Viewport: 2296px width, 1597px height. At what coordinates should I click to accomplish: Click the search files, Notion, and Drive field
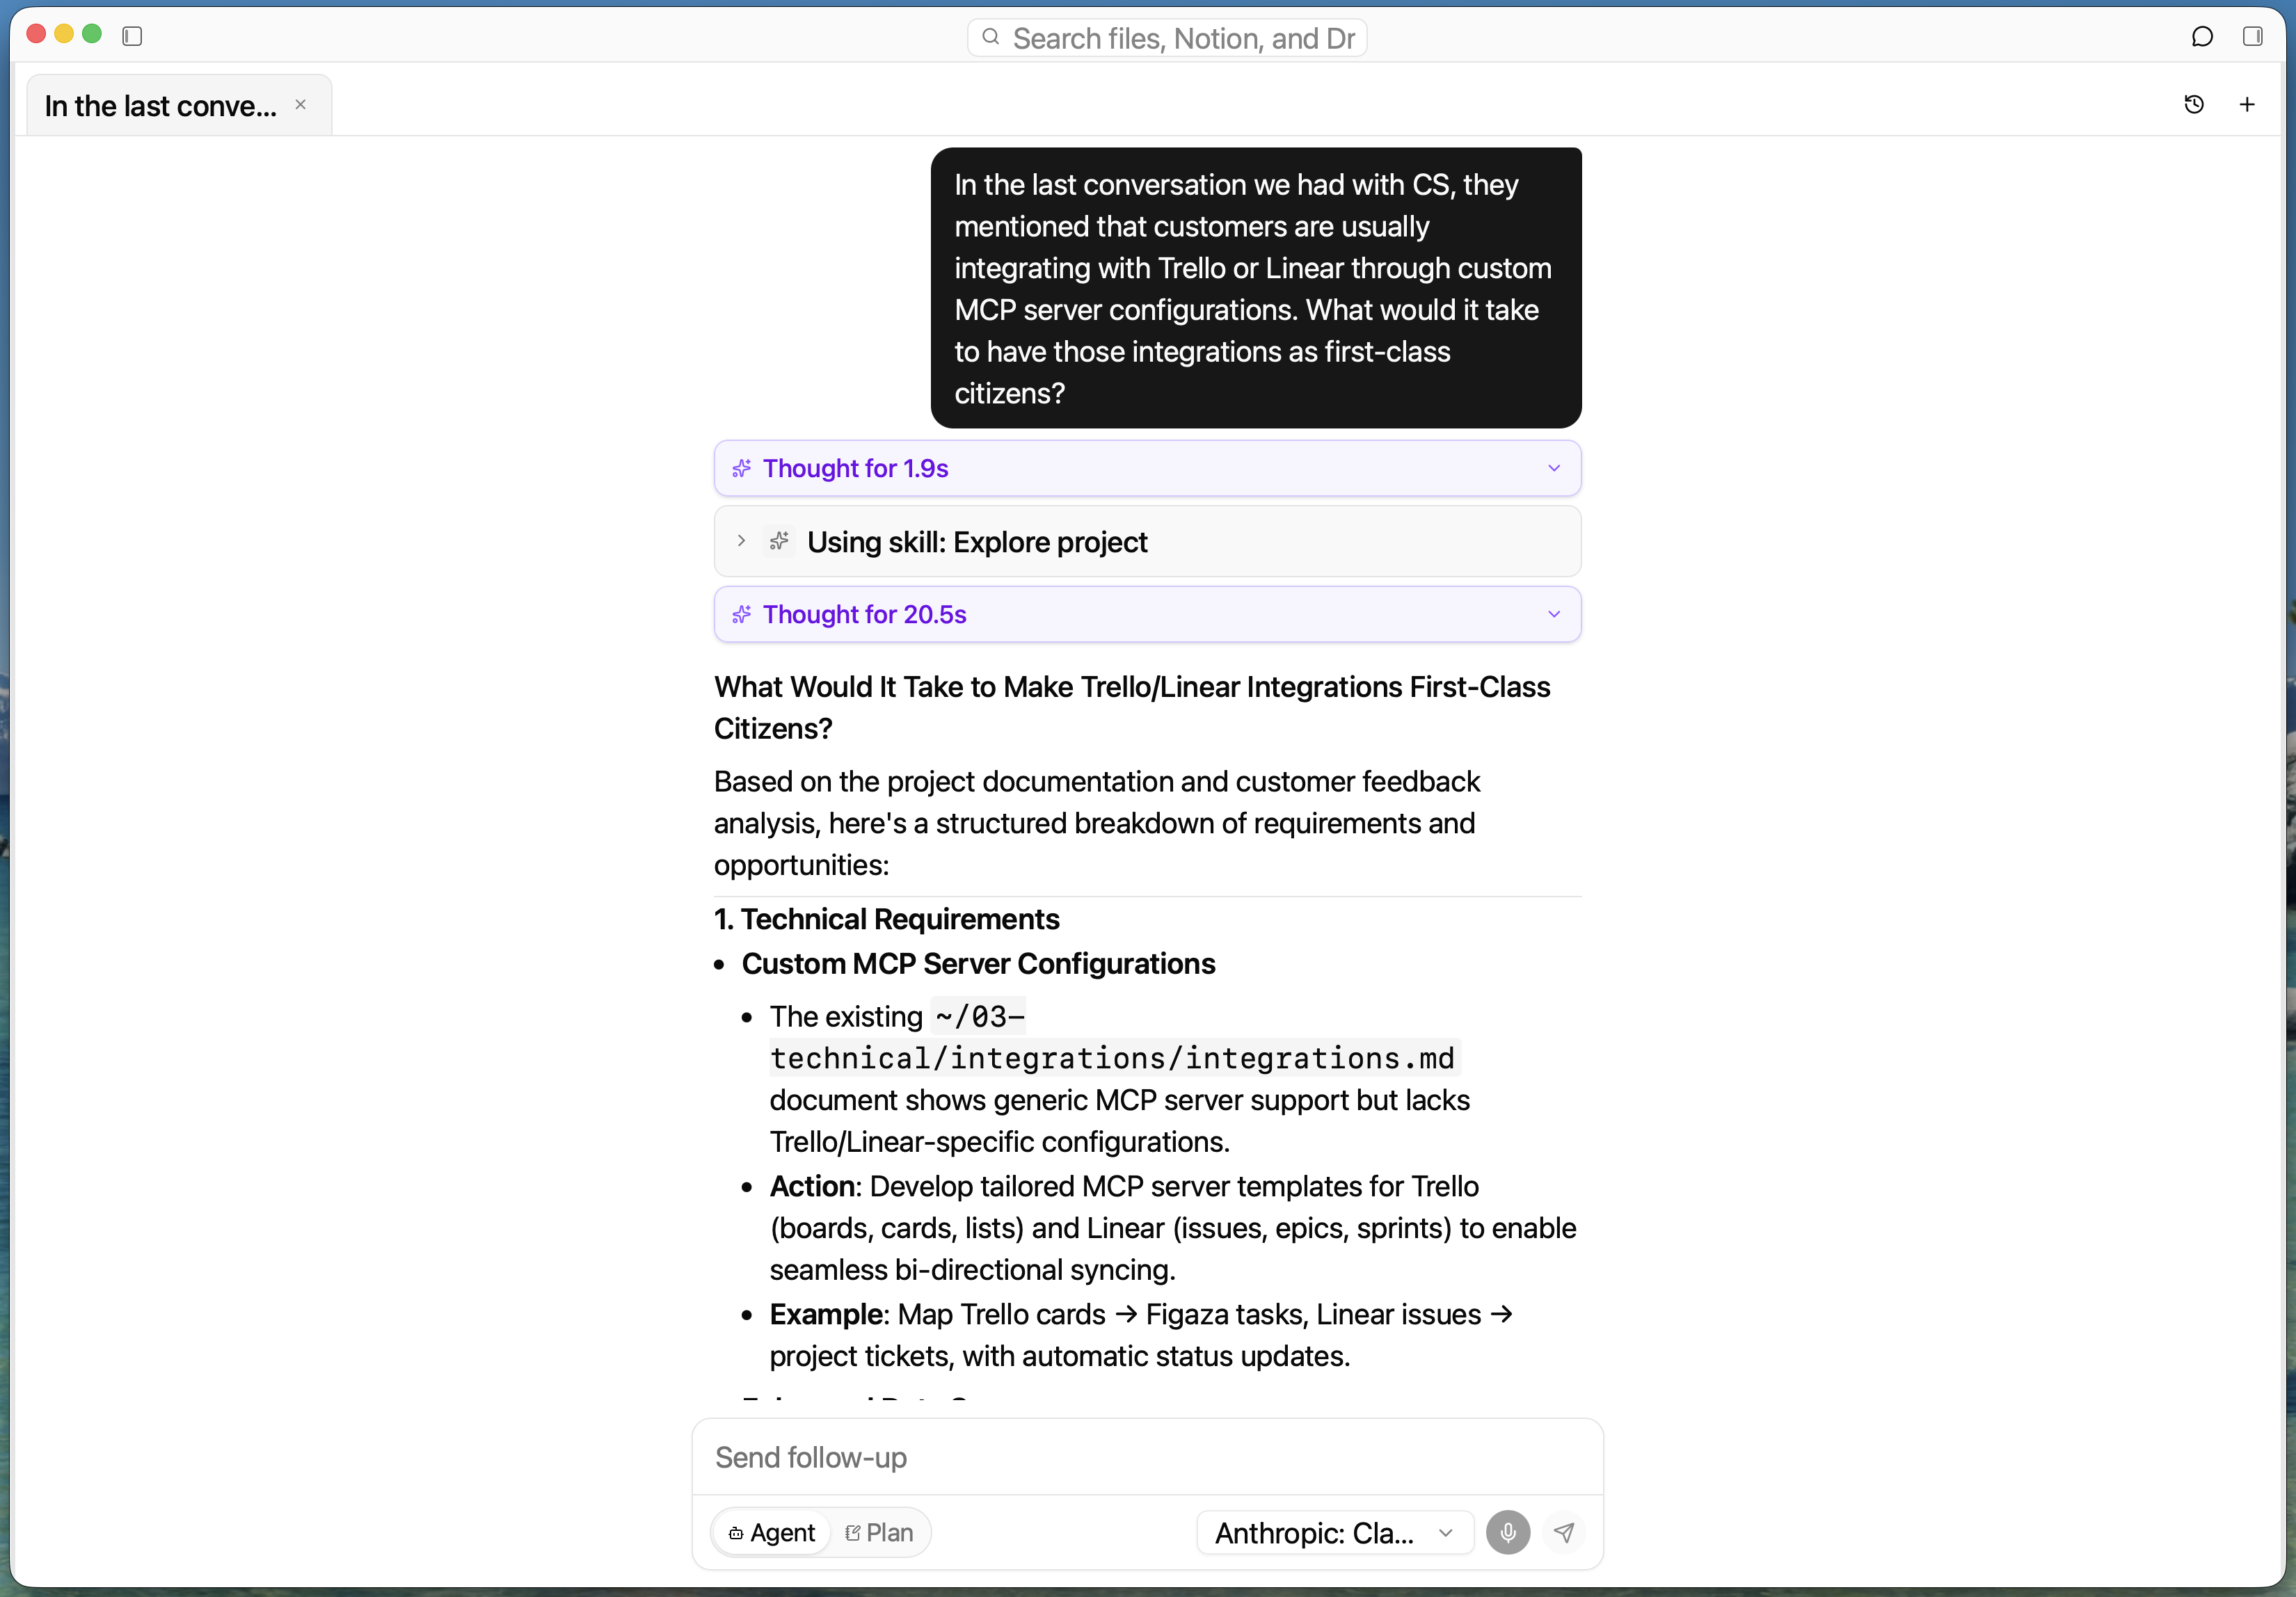(1167, 38)
